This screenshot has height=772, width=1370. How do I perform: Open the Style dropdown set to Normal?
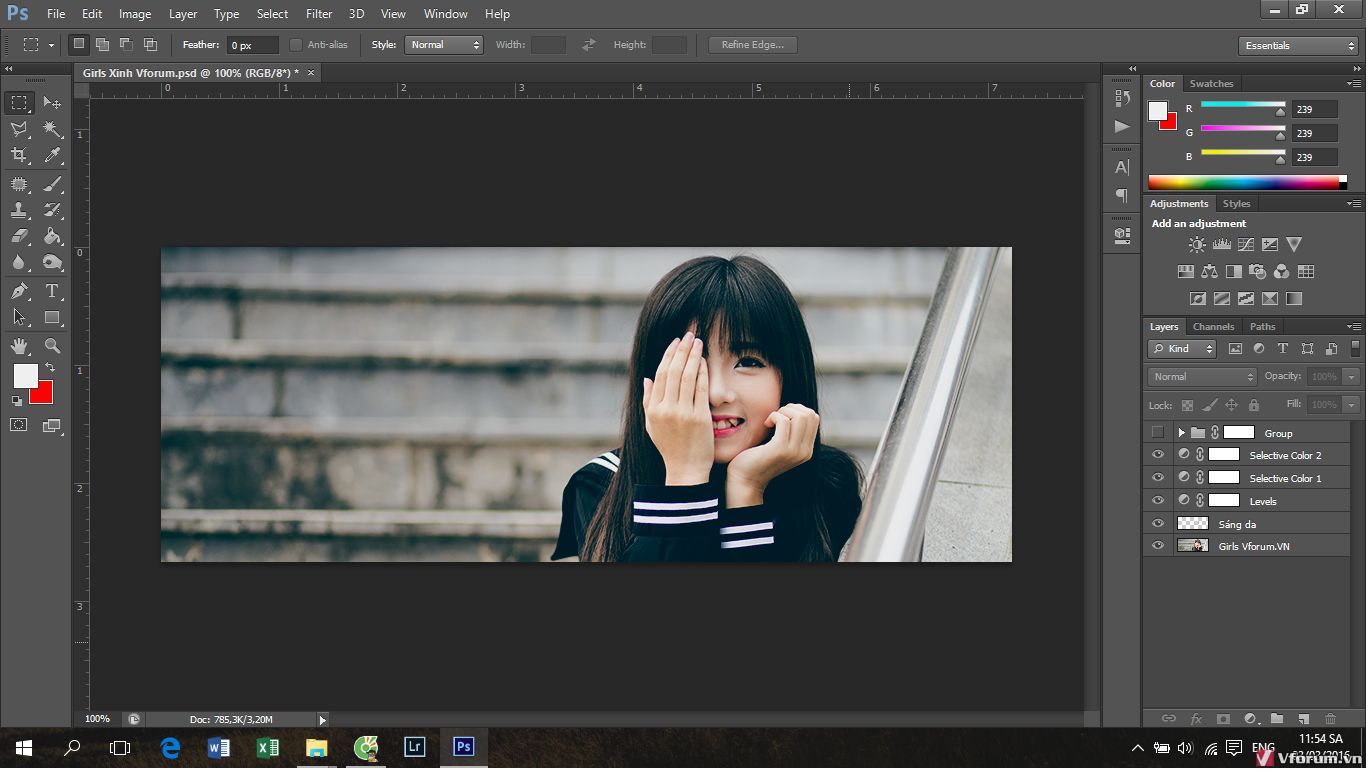(444, 45)
